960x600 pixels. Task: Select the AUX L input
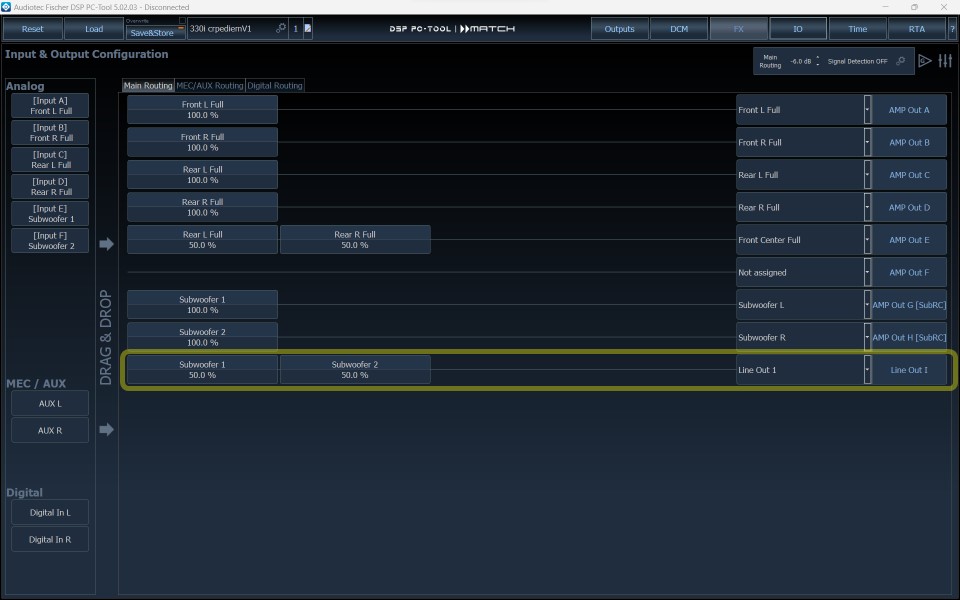tap(50, 403)
